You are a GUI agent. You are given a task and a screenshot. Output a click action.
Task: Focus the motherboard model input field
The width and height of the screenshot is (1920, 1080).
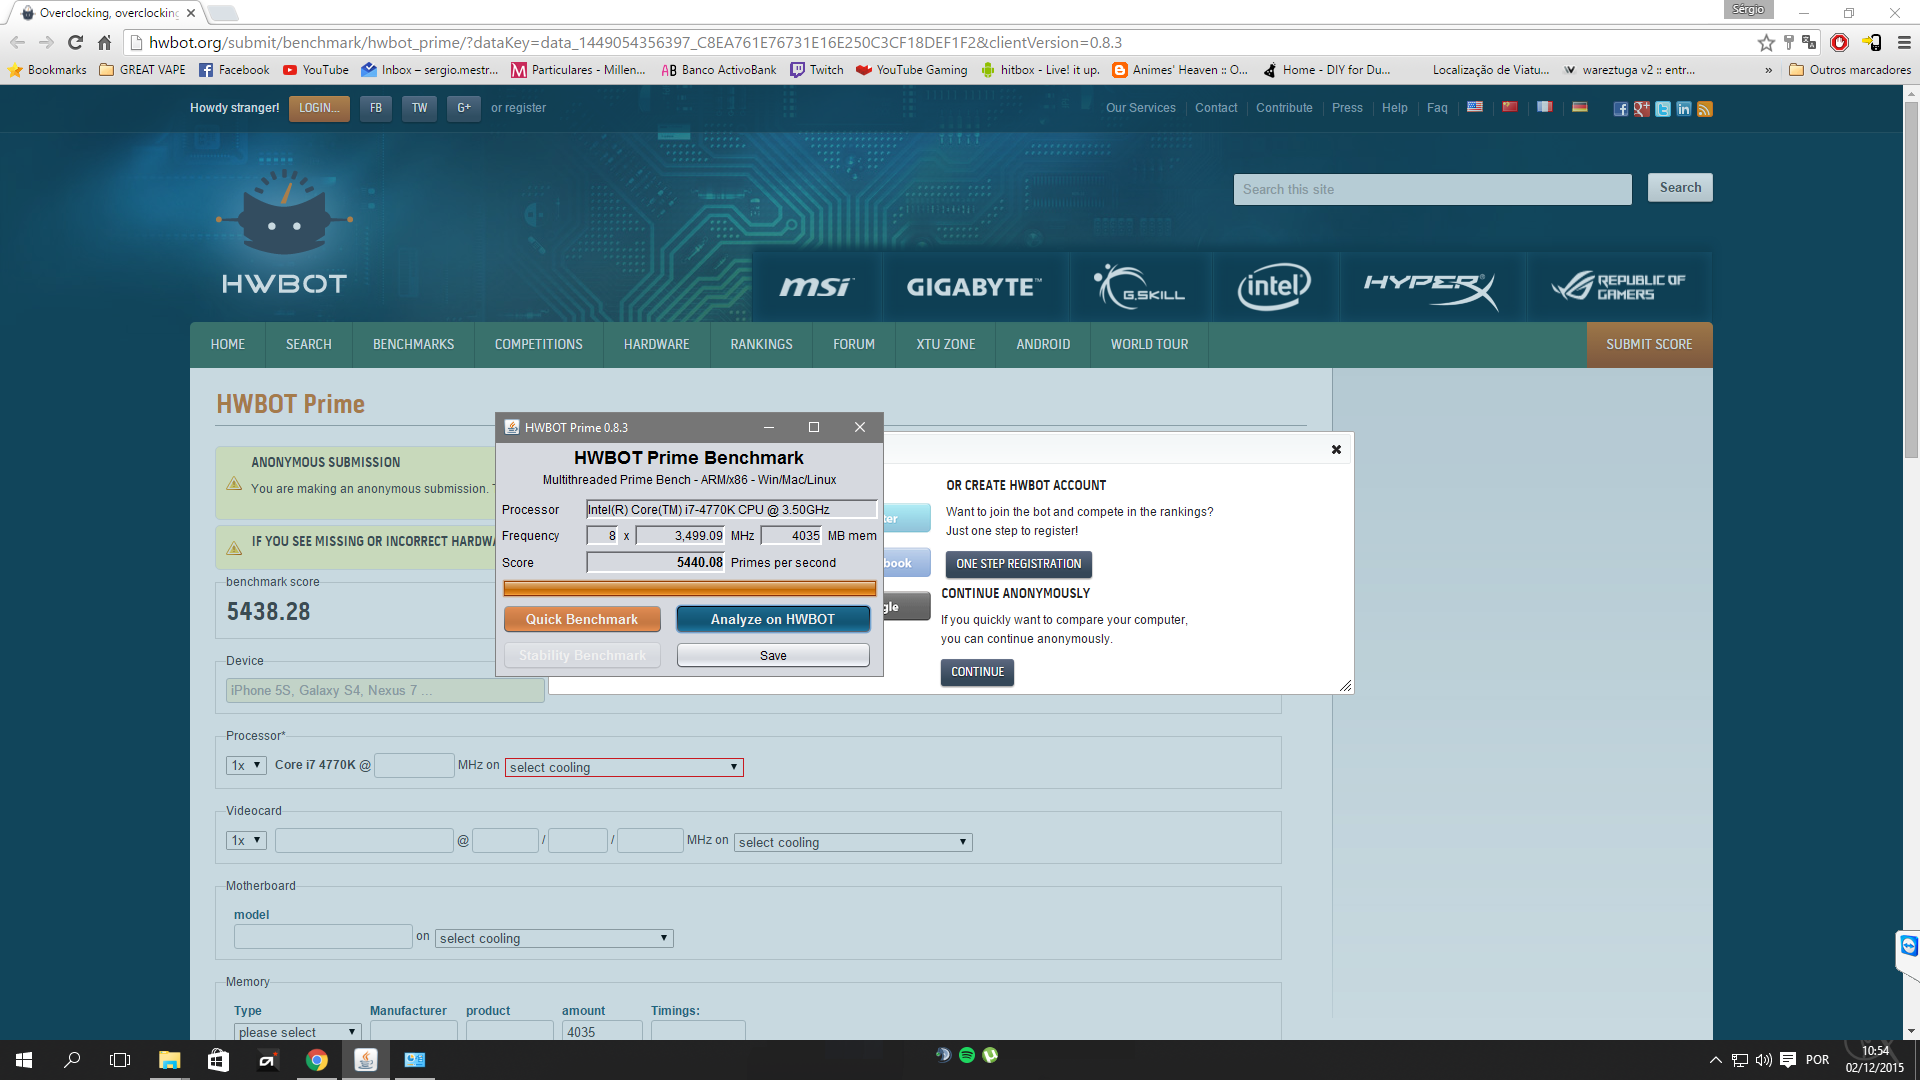pyautogui.click(x=323, y=936)
